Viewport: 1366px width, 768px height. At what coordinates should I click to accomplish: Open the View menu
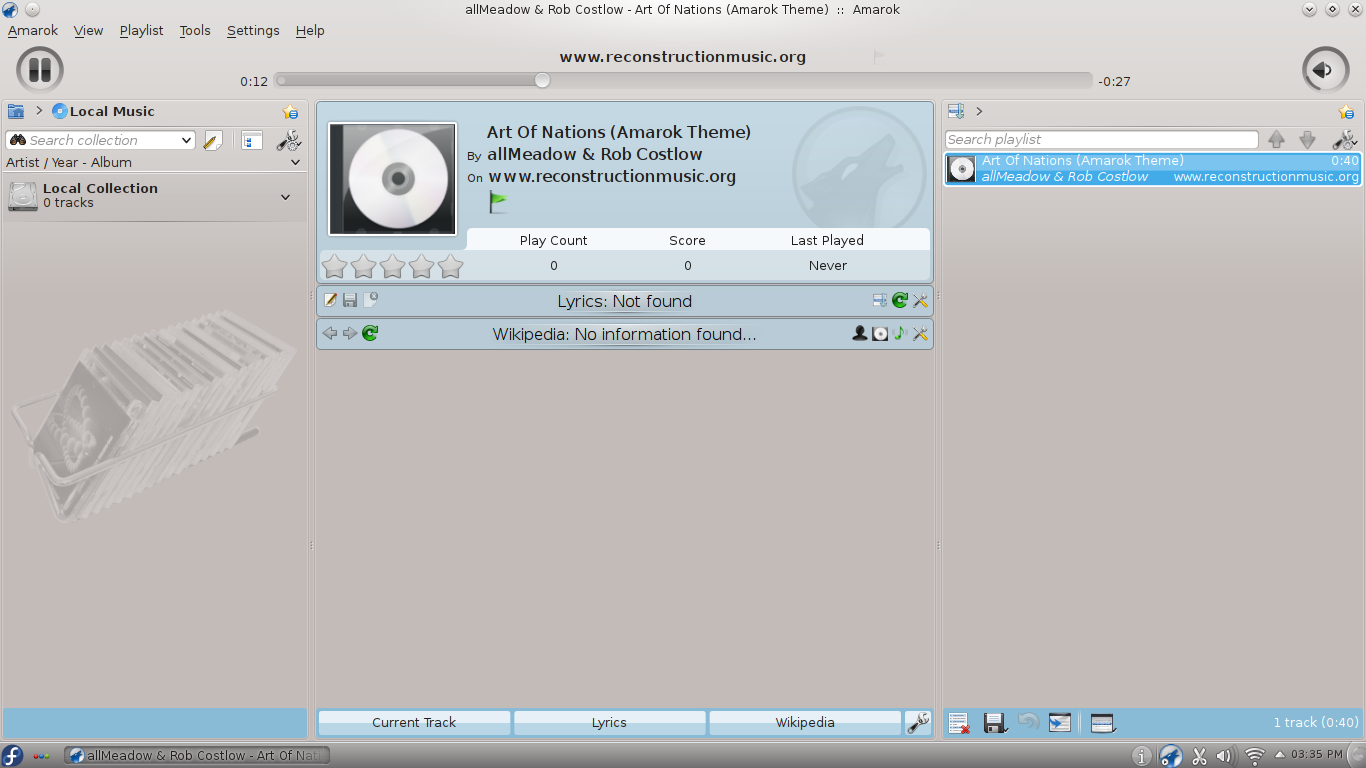pyautogui.click(x=89, y=30)
